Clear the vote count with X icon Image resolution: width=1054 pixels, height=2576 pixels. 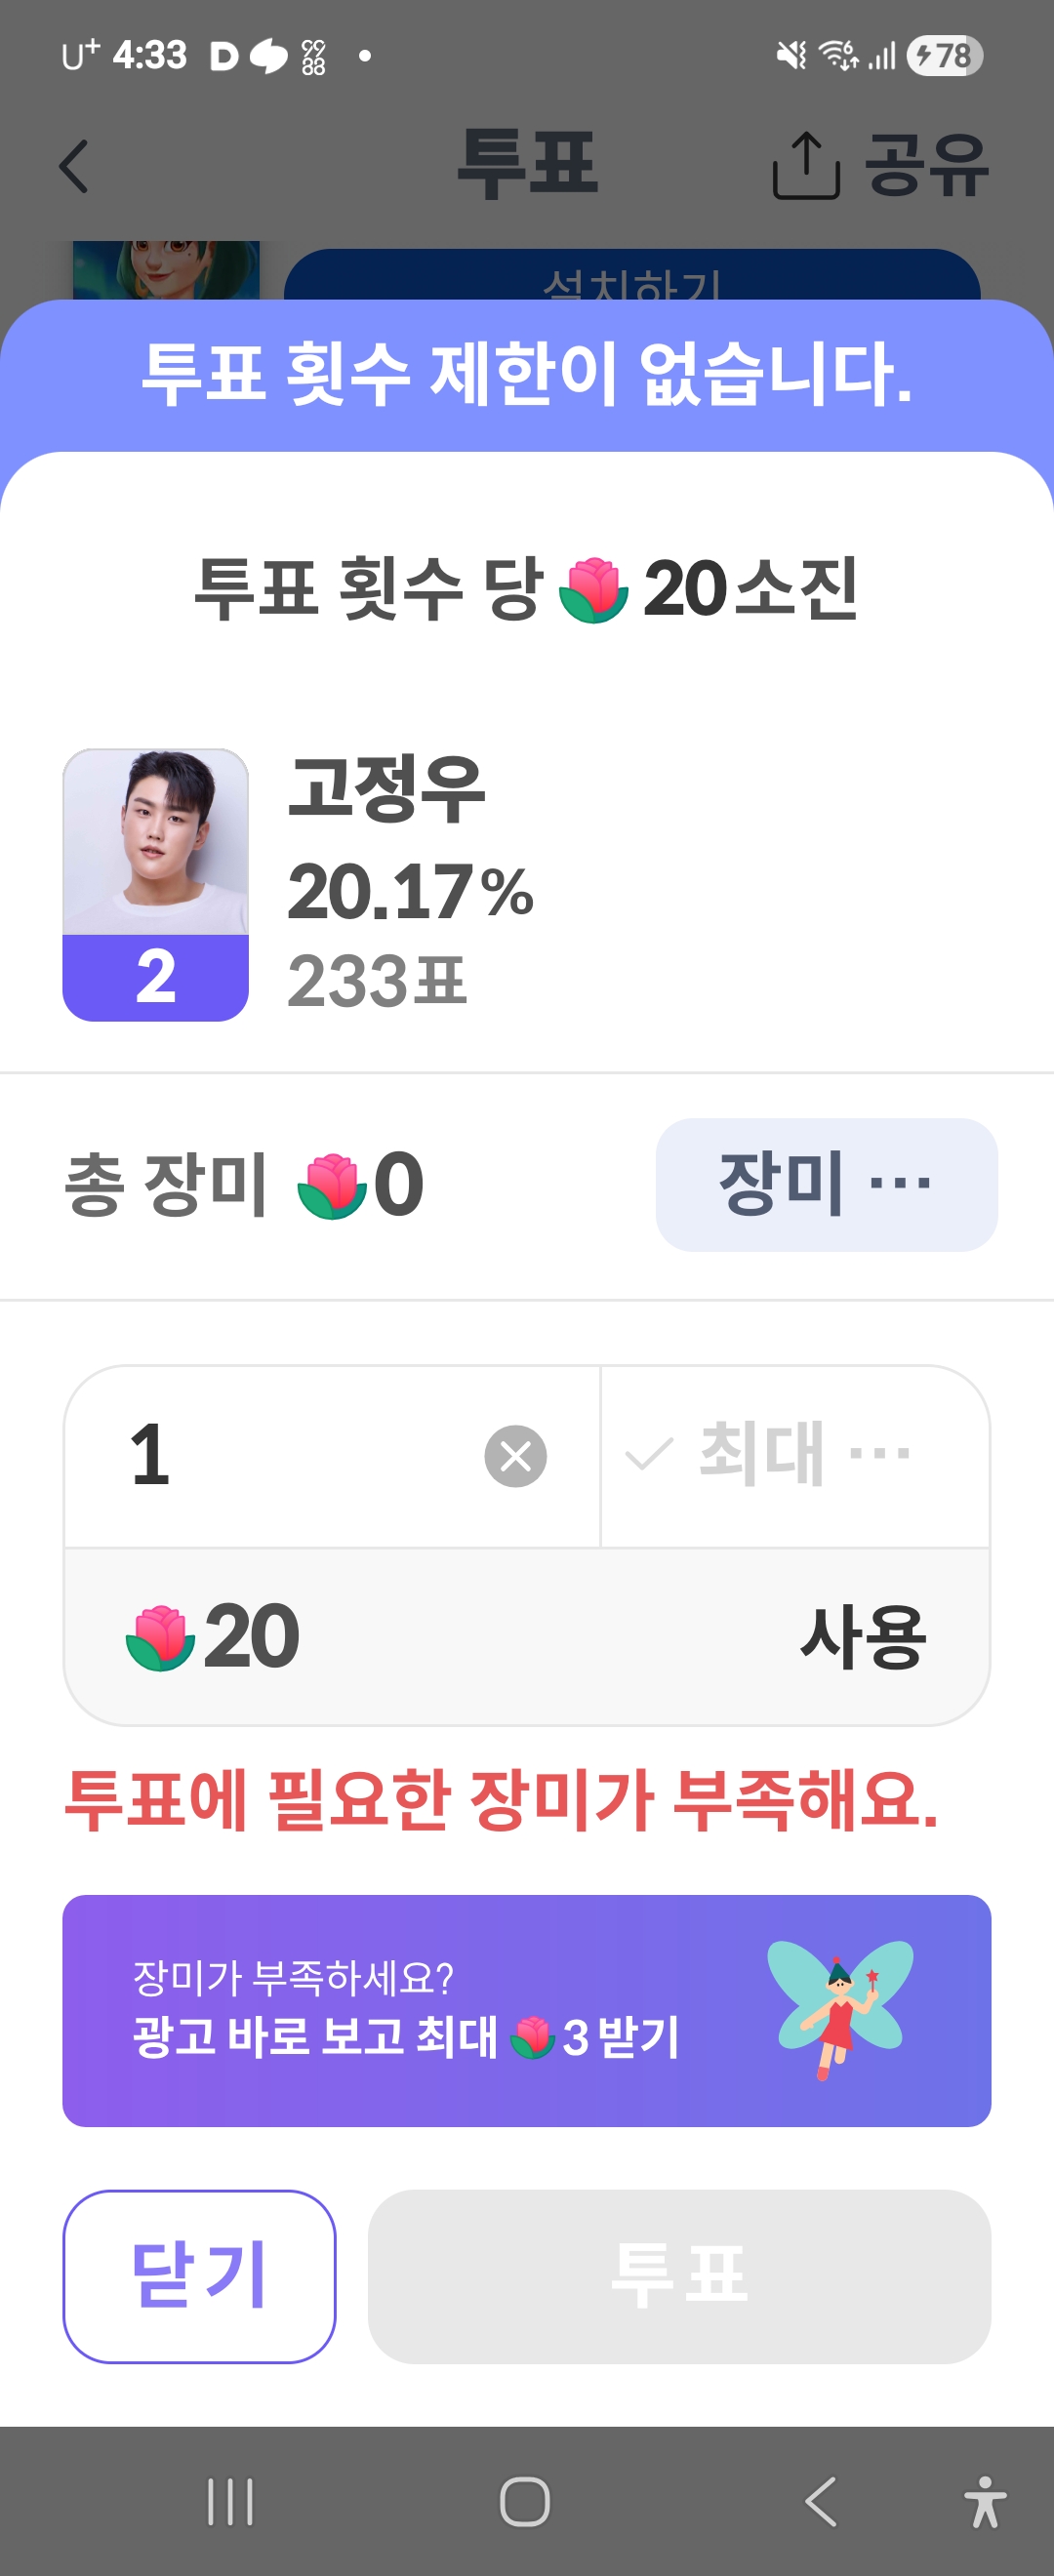coord(515,1456)
